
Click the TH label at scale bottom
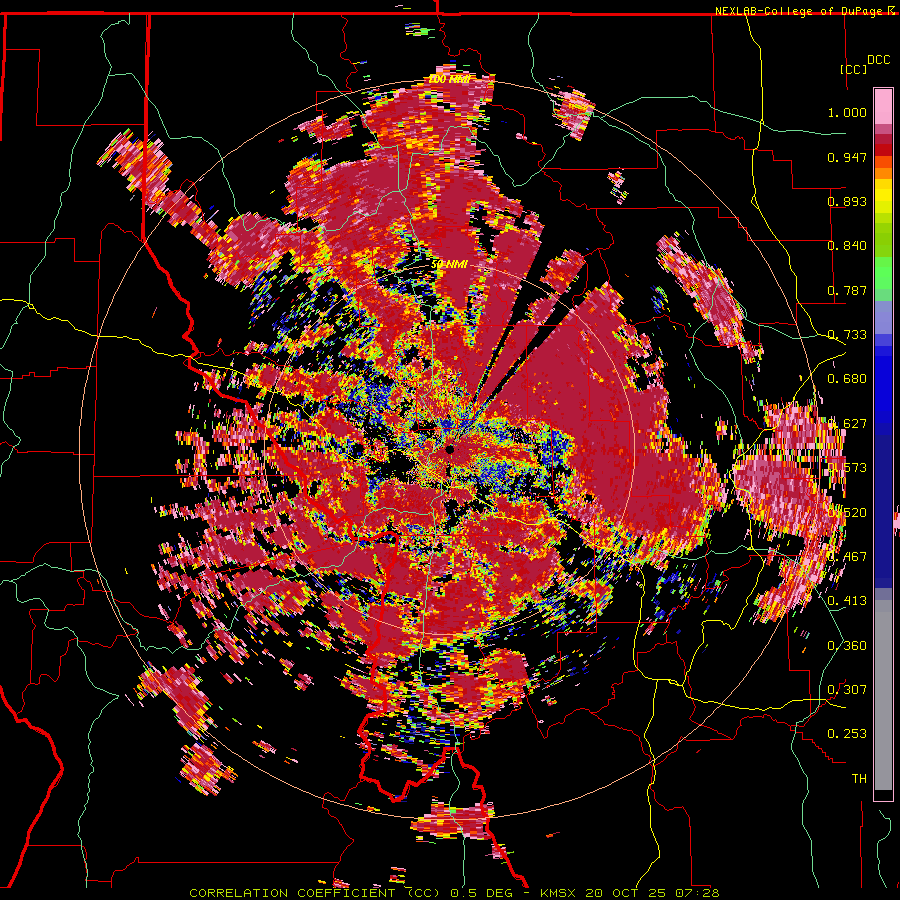coord(859,779)
